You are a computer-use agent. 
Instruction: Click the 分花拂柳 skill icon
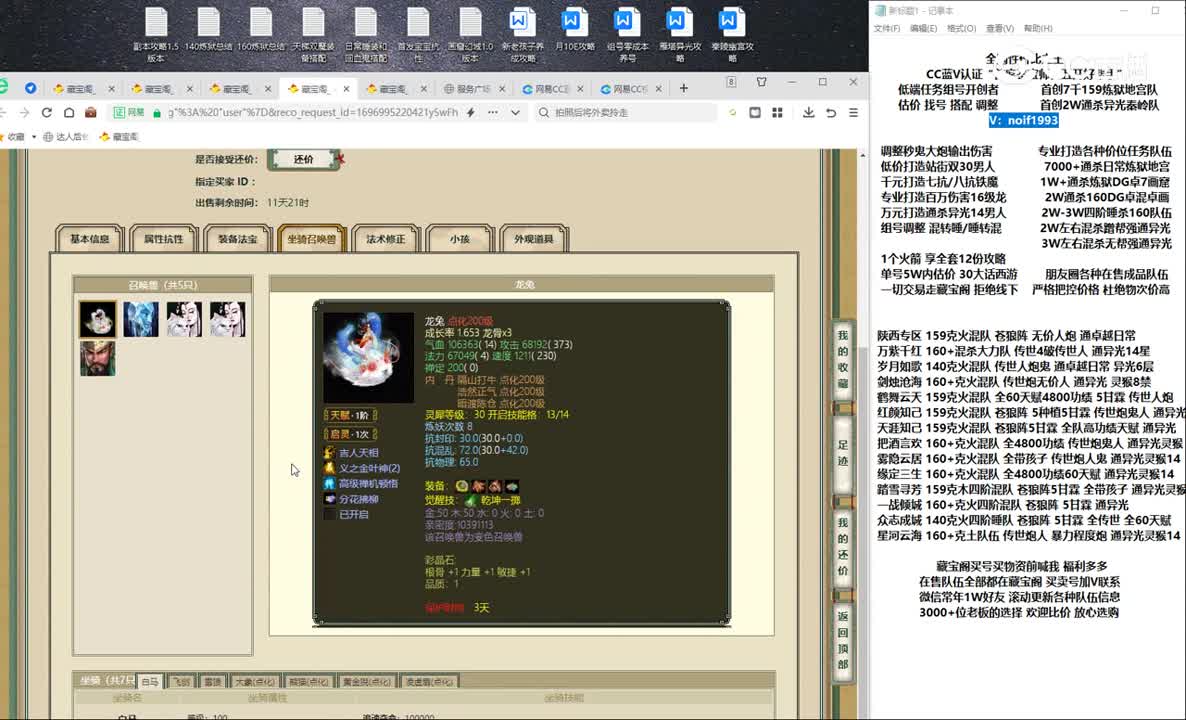tap(329, 499)
